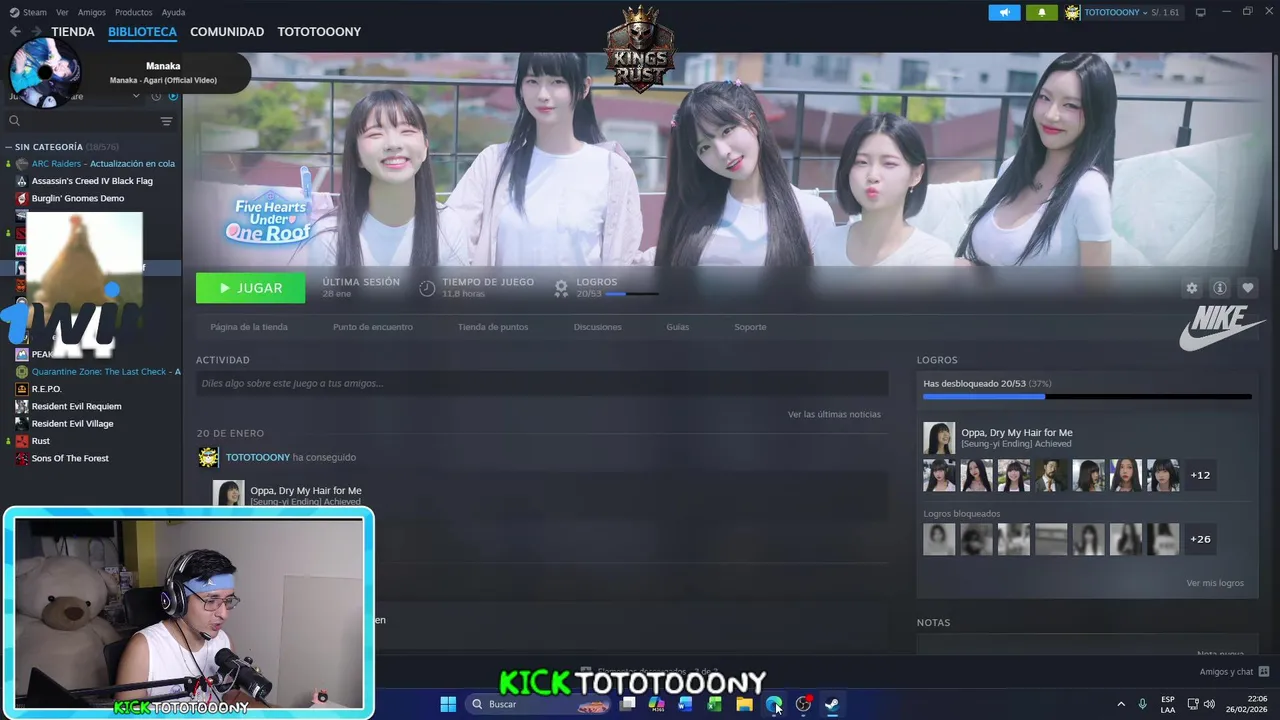Screen dimensions: 1280x720
Task: Click Ver las últimas noticias
Action: tap(834, 414)
